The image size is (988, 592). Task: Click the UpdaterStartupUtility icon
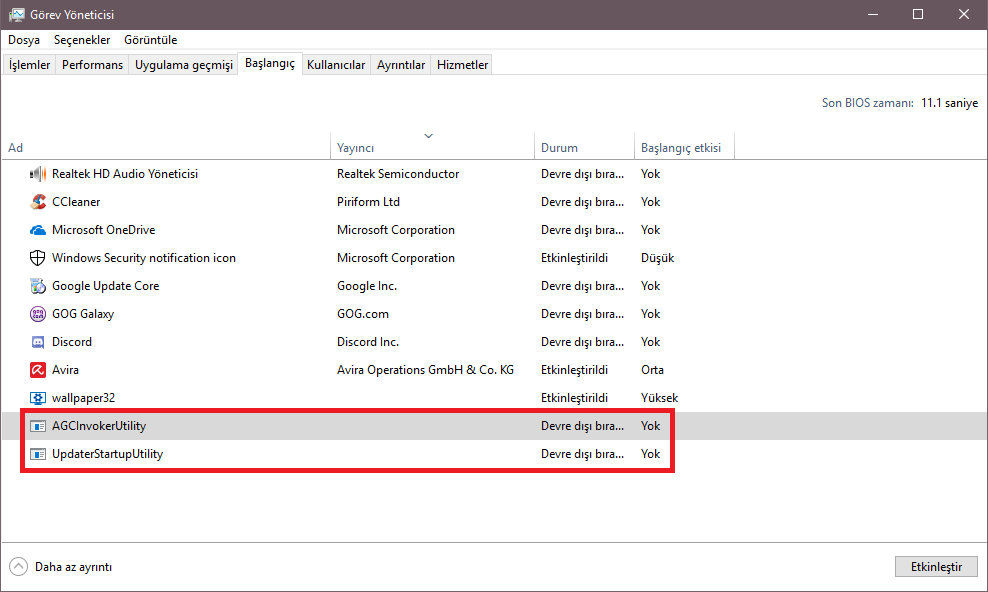pos(38,454)
